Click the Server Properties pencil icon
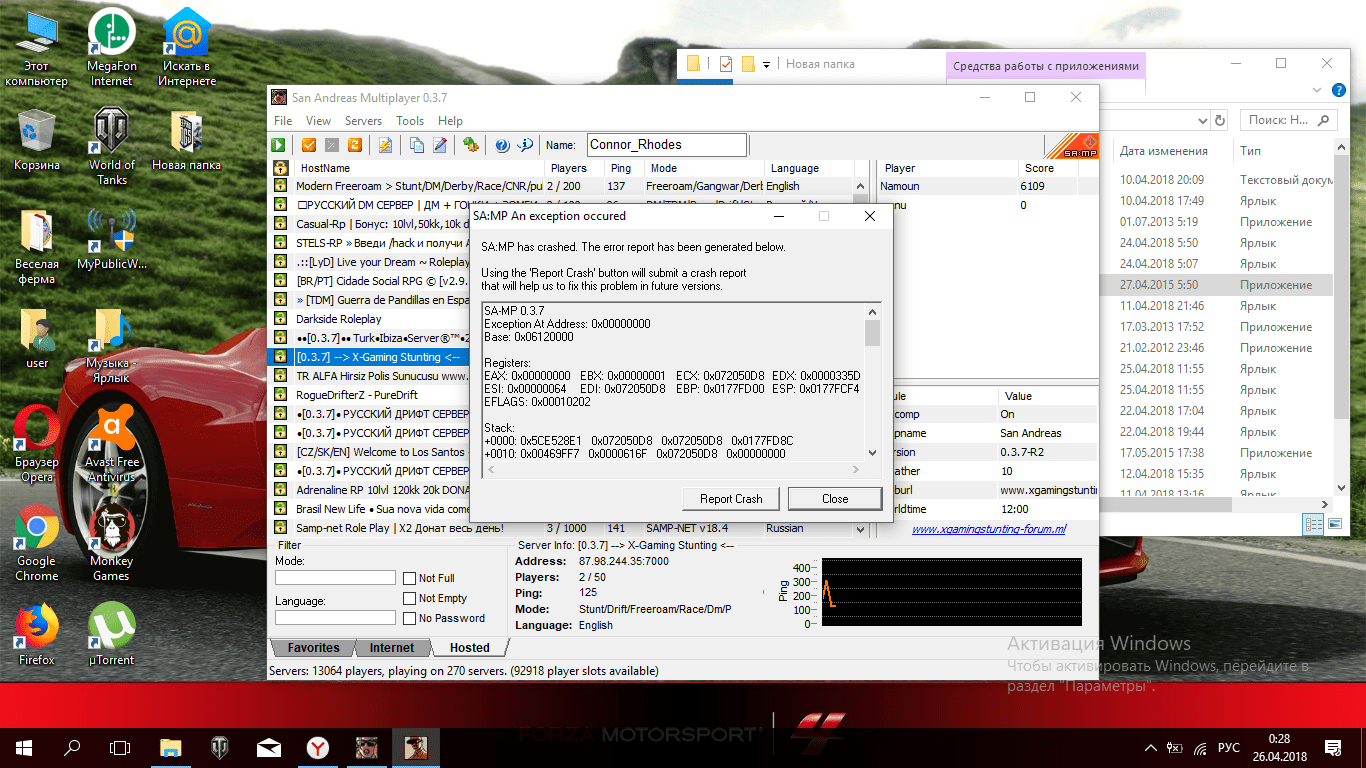Viewport: 1366px width, 768px height. (x=440, y=145)
